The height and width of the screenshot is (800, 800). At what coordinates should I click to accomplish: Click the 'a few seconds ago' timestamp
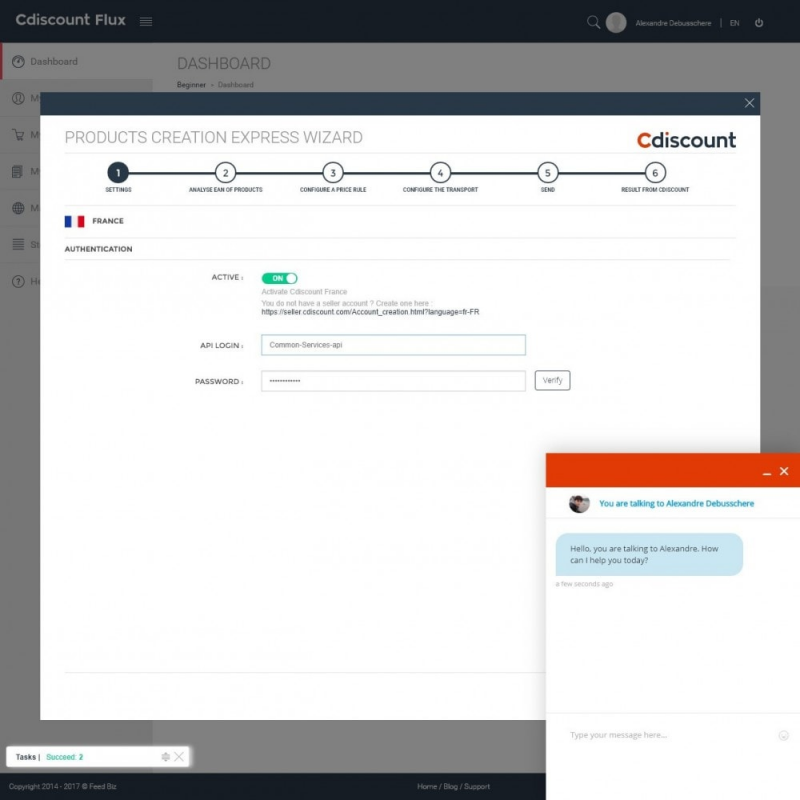pyautogui.click(x=584, y=584)
